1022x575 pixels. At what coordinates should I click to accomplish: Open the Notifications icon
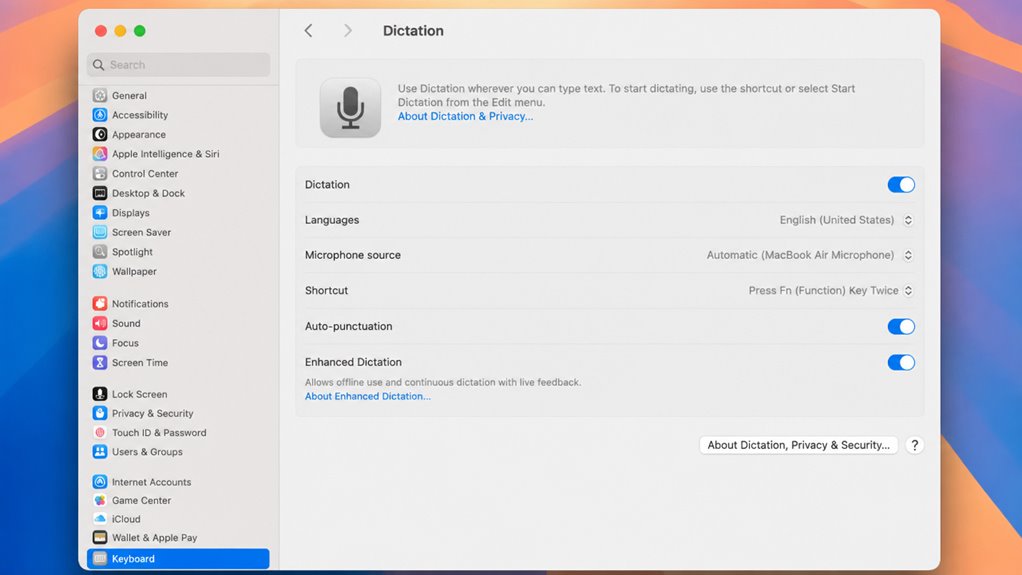tap(100, 303)
